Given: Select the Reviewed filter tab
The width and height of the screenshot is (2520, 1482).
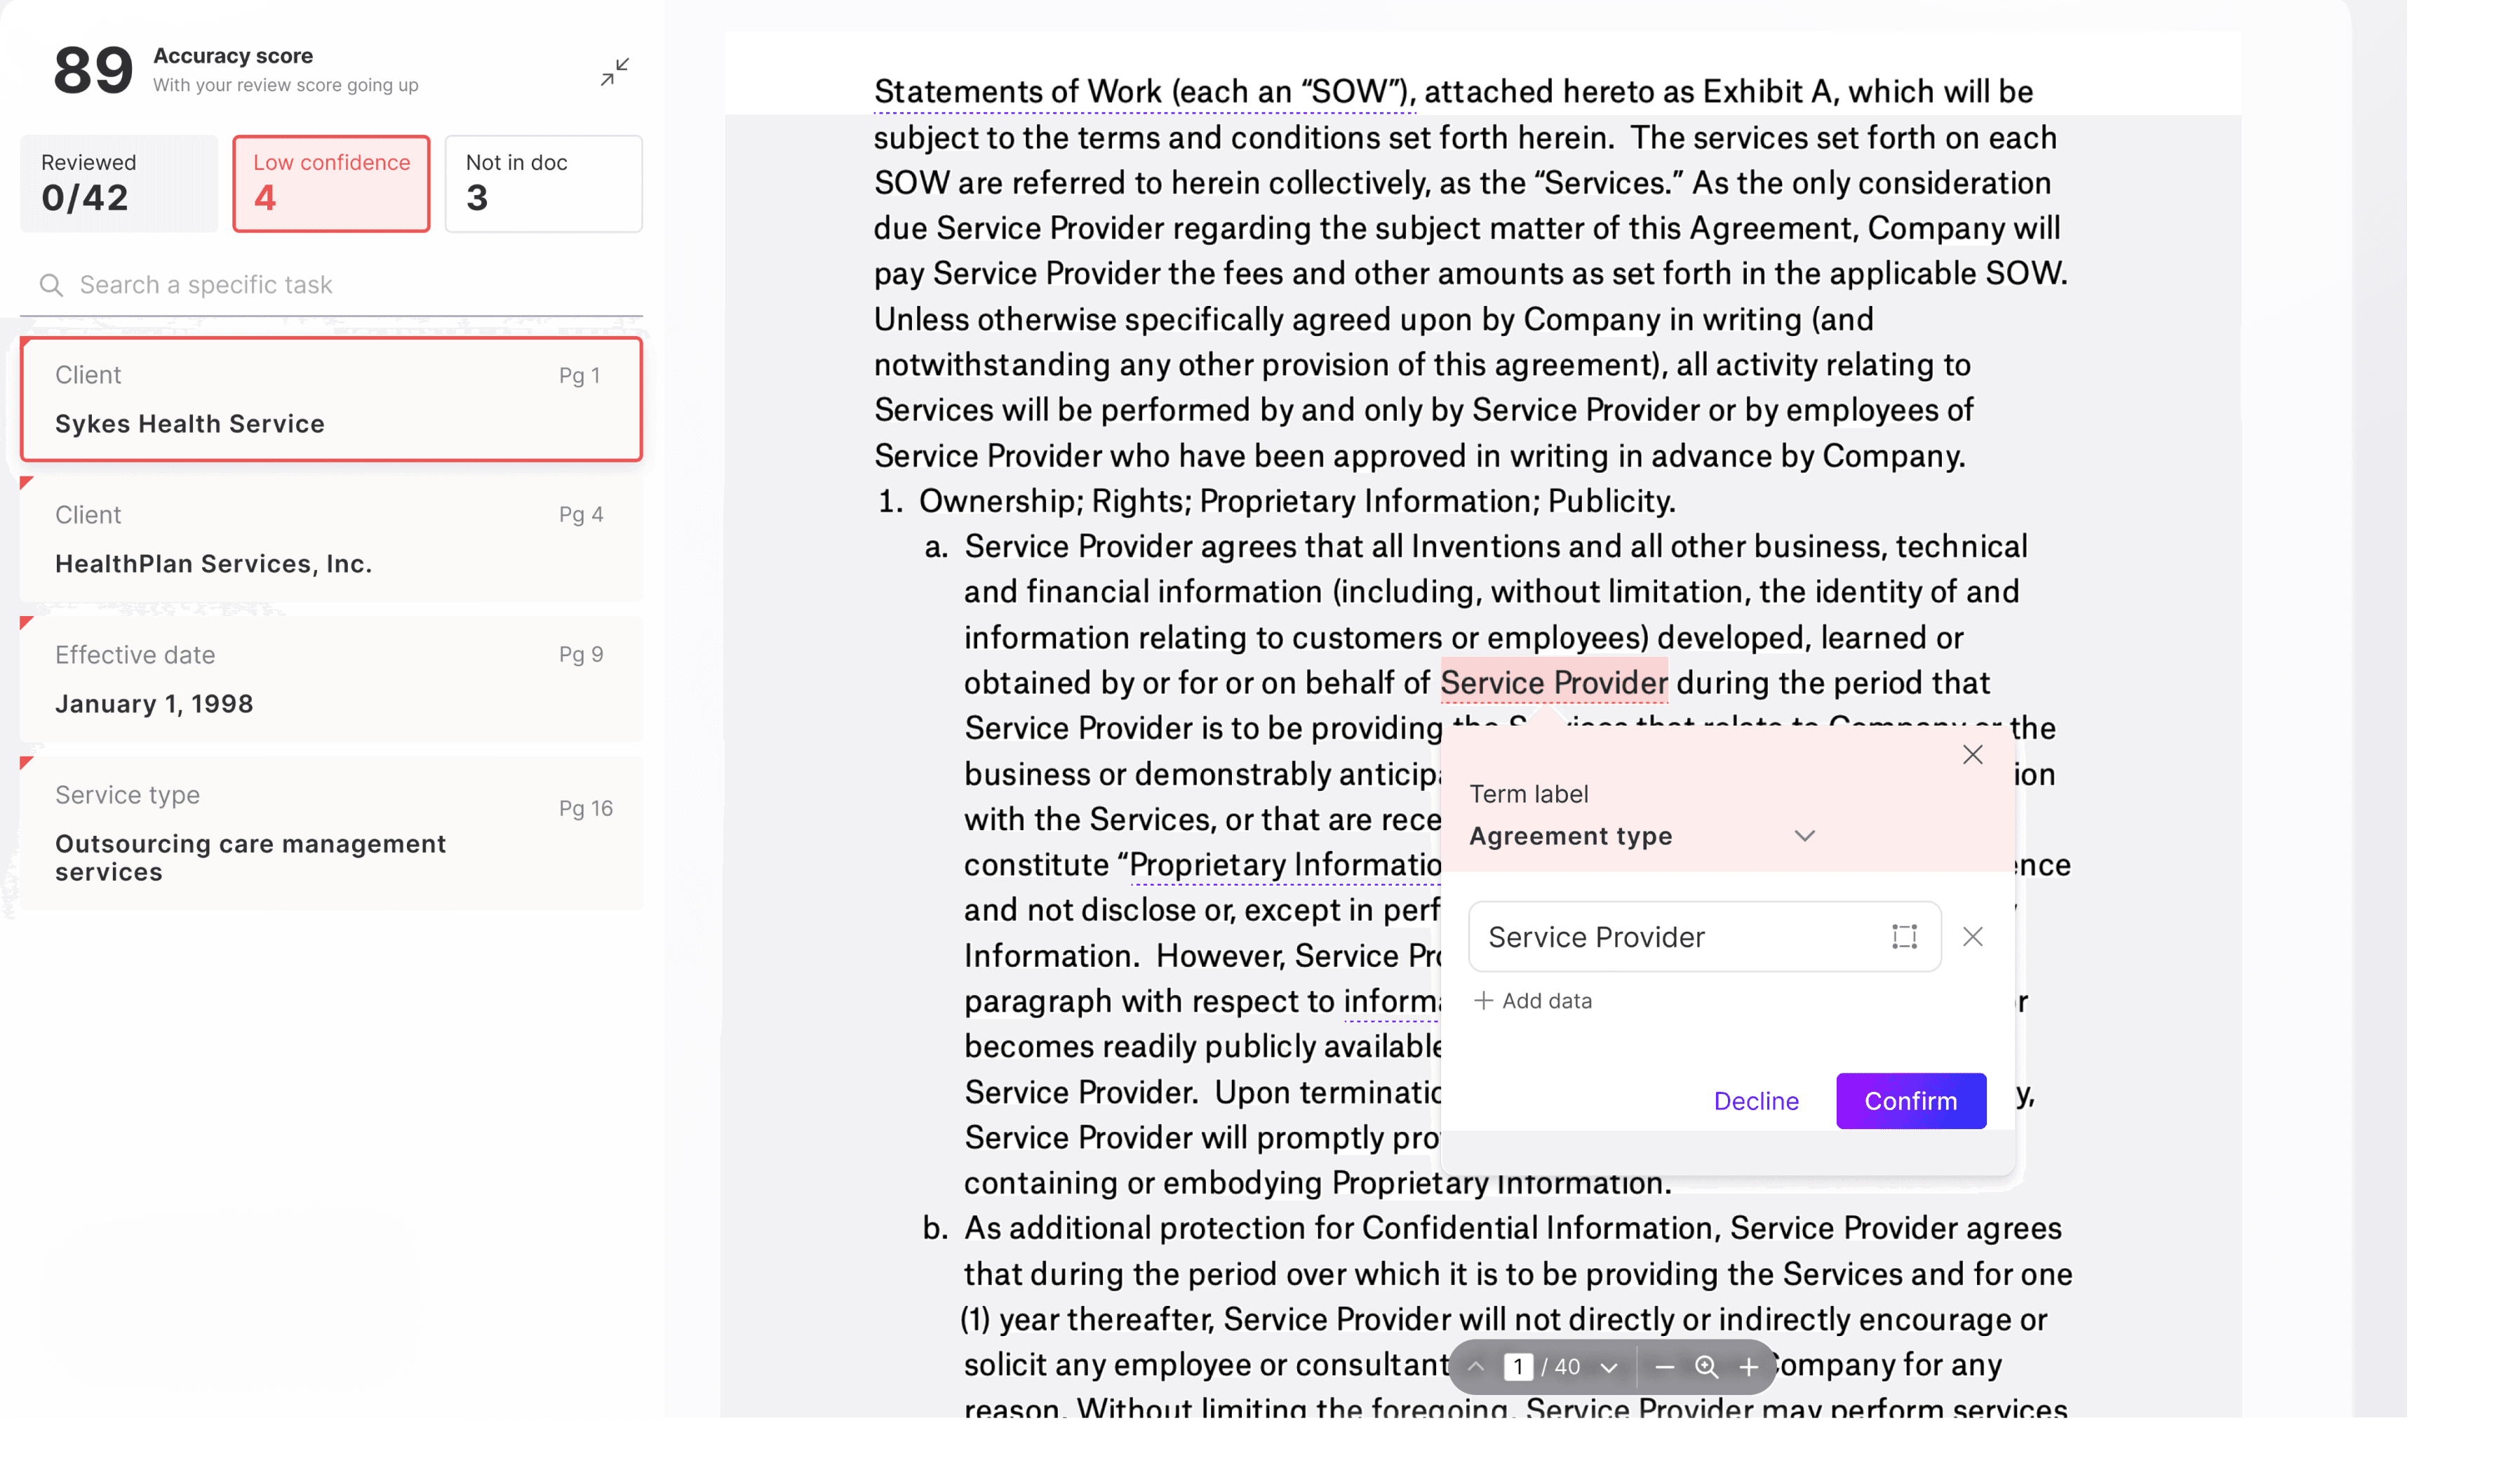Looking at the screenshot, I should click(x=119, y=184).
